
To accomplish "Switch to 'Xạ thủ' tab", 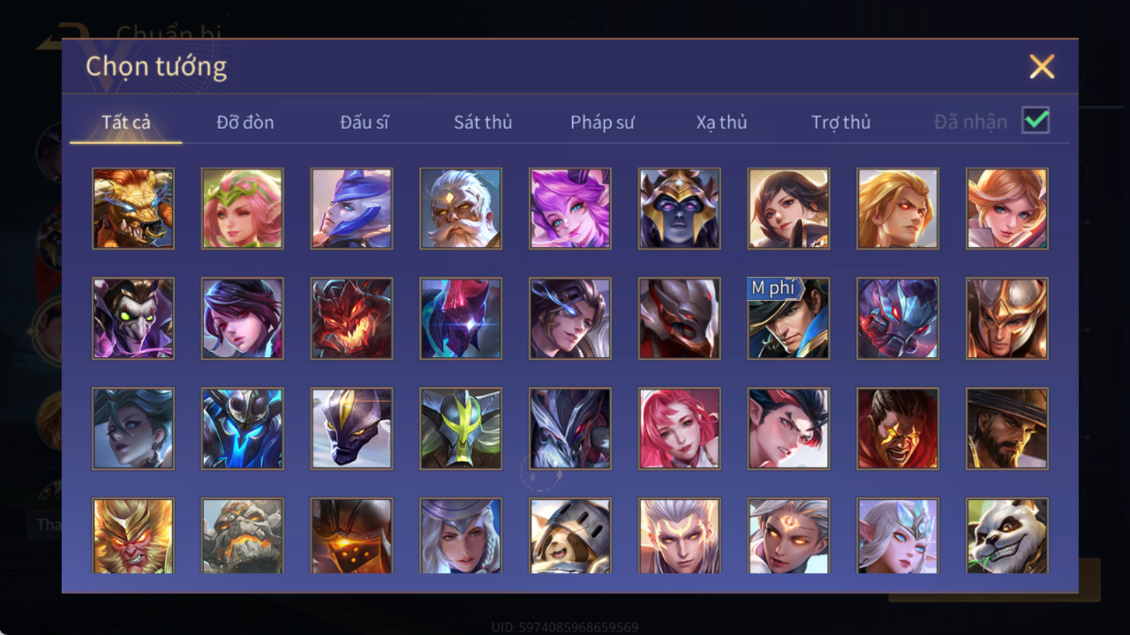I will 721,123.
